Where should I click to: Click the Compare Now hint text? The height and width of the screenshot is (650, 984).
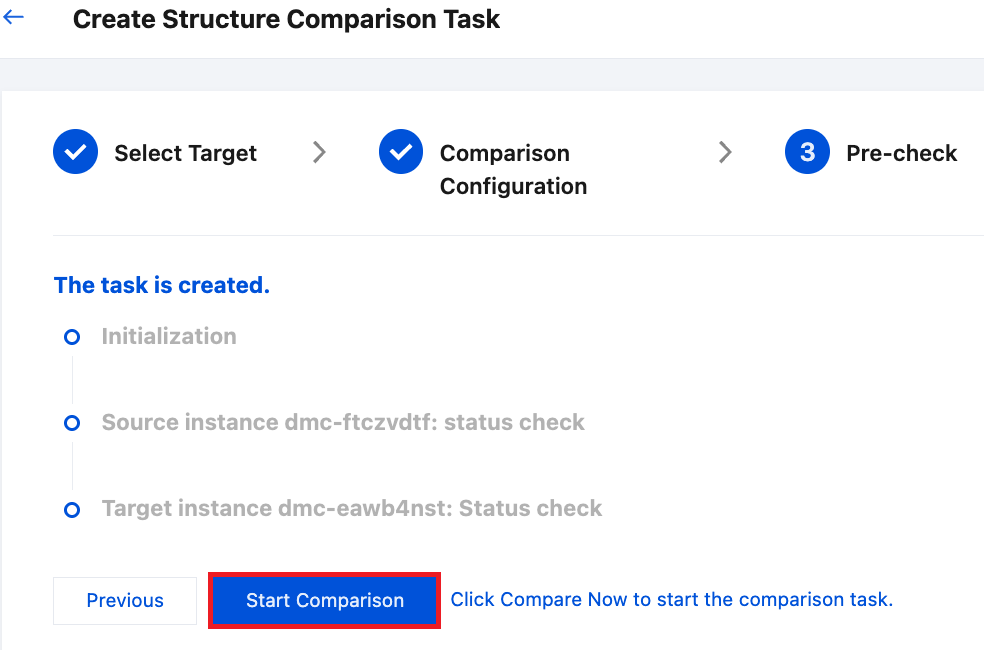(x=671, y=600)
